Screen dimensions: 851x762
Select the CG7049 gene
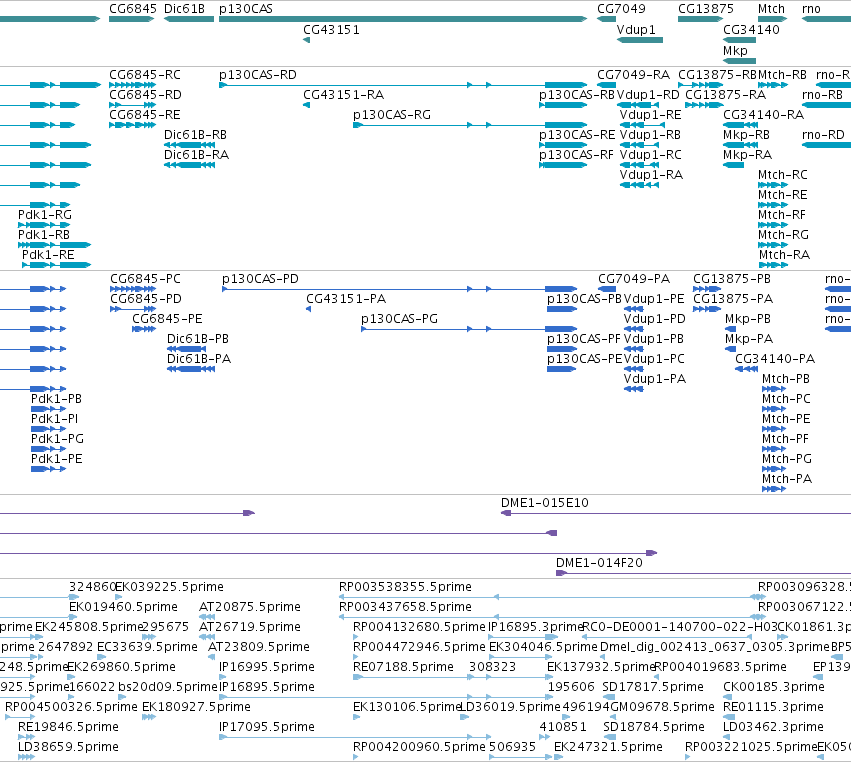point(606,19)
